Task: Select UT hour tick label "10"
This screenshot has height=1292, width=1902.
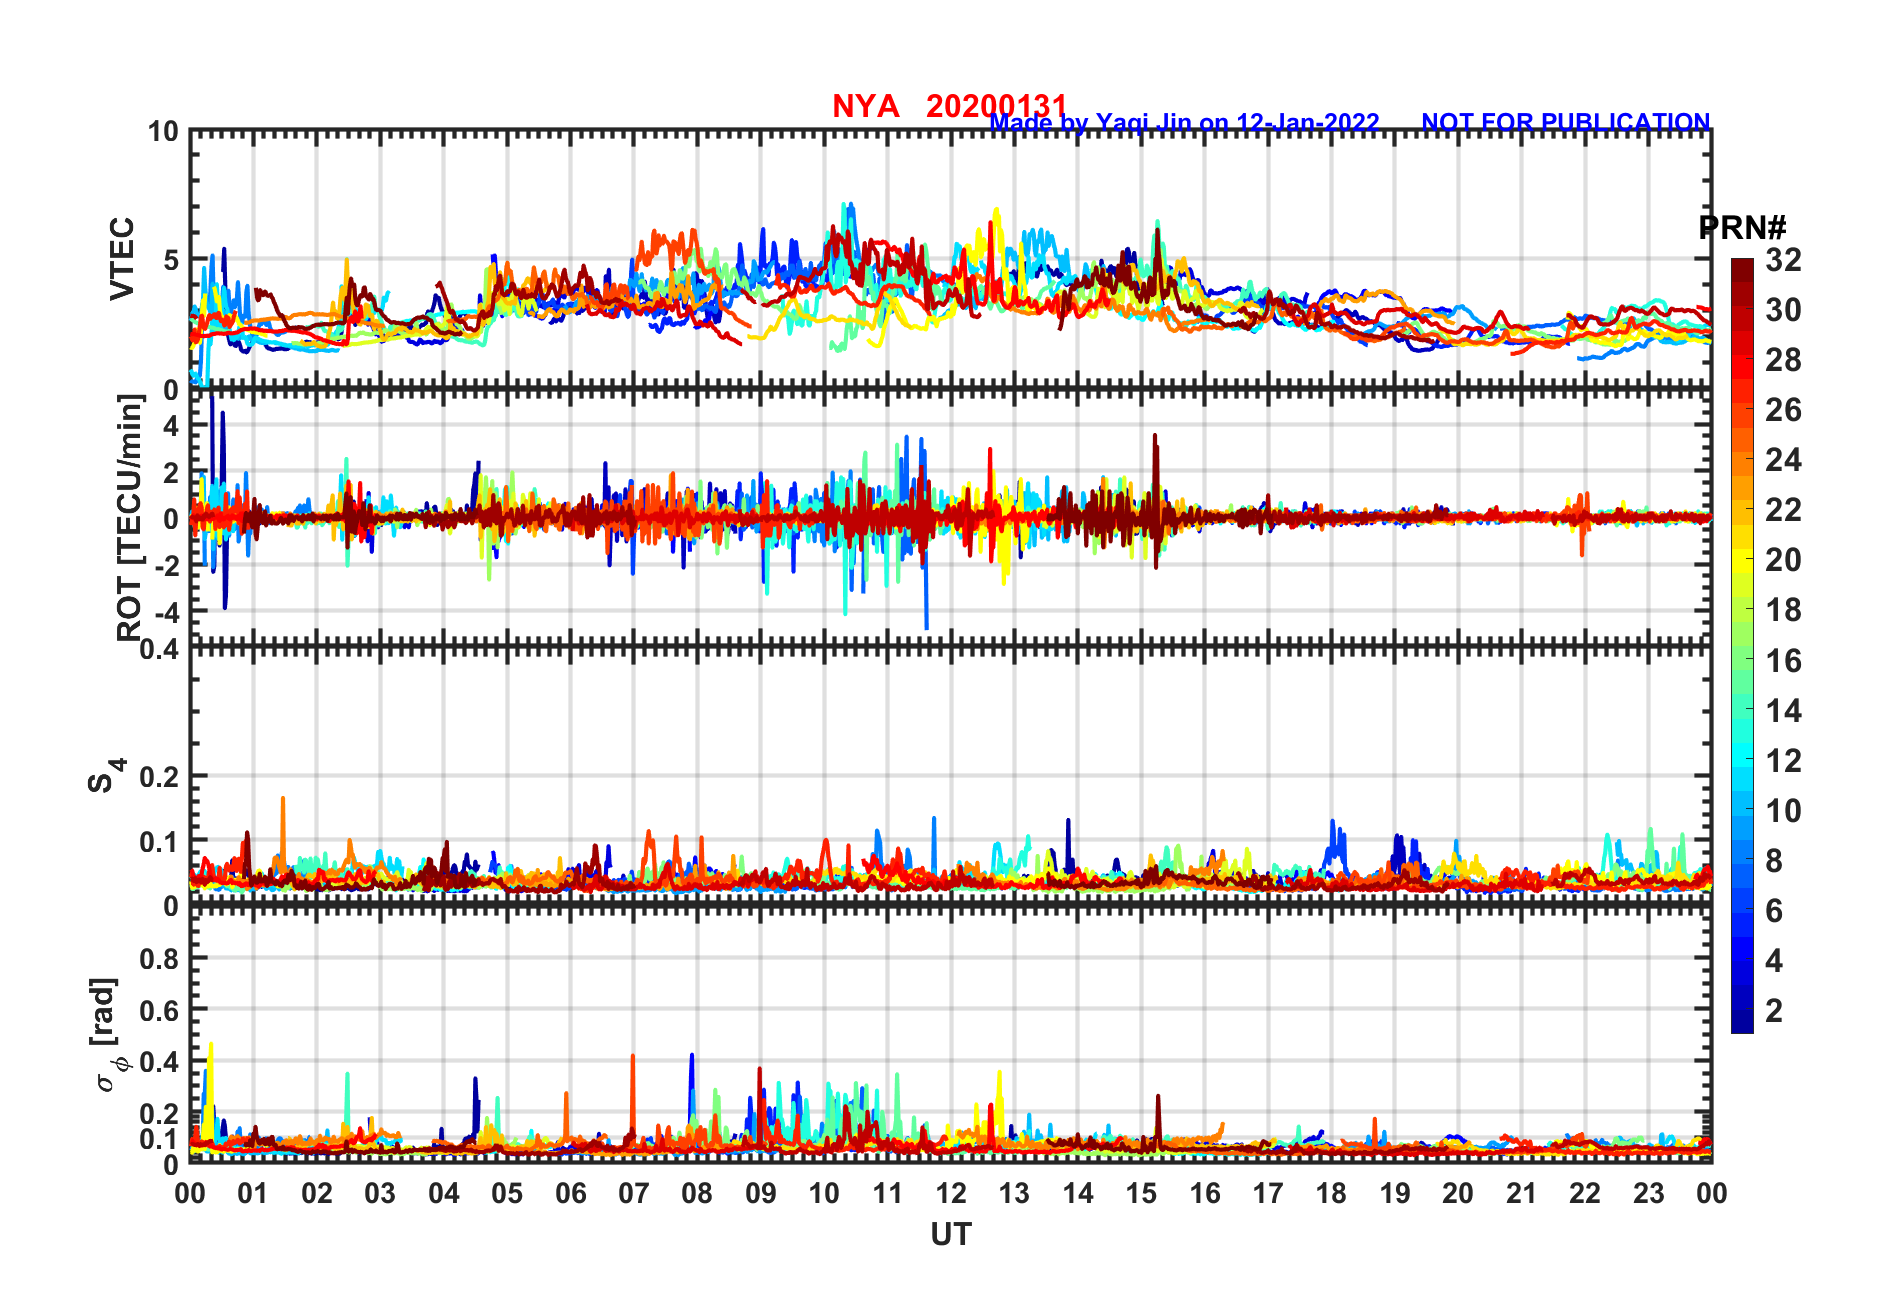Action: pyautogui.click(x=824, y=1194)
